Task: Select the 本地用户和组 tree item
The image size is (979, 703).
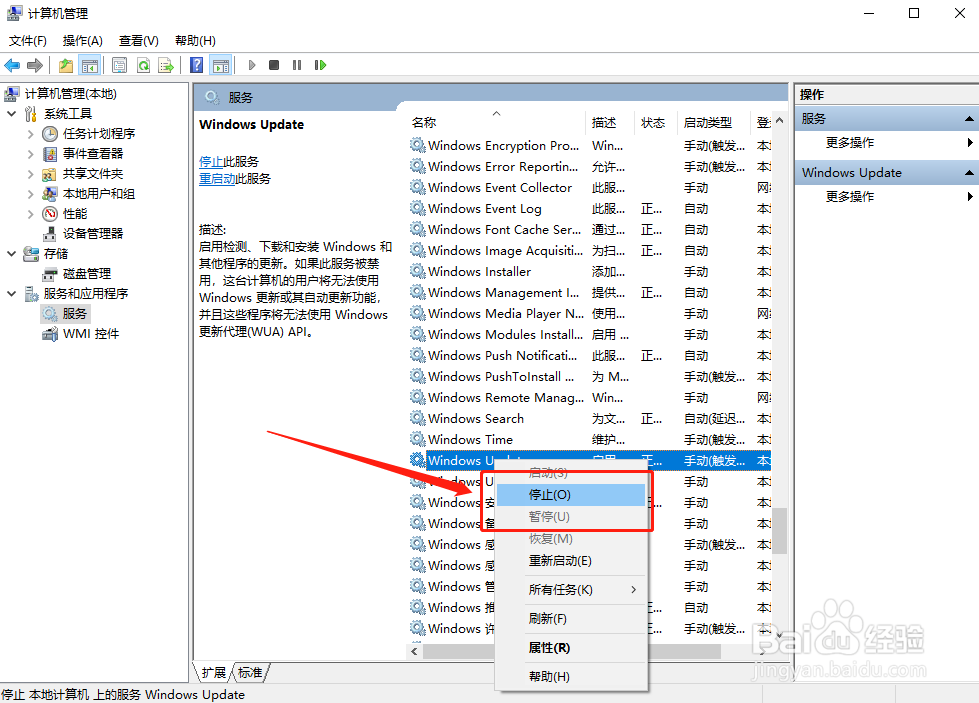Action: [99, 194]
